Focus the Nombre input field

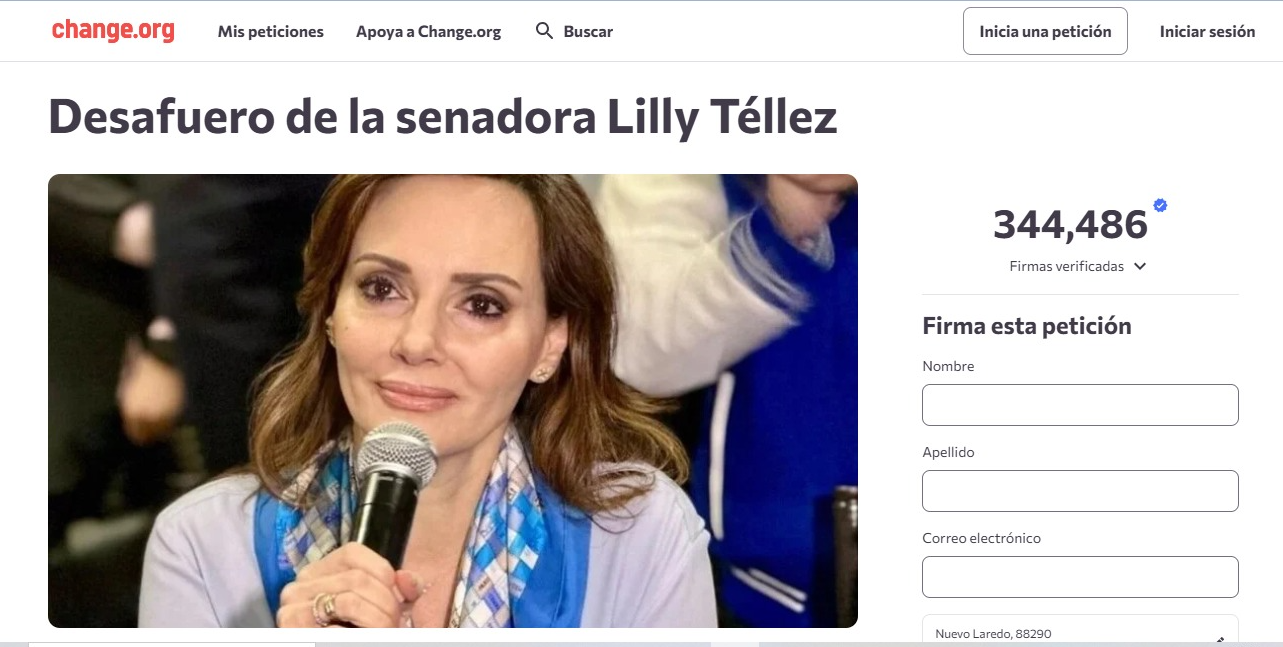tap(1080, 405)
